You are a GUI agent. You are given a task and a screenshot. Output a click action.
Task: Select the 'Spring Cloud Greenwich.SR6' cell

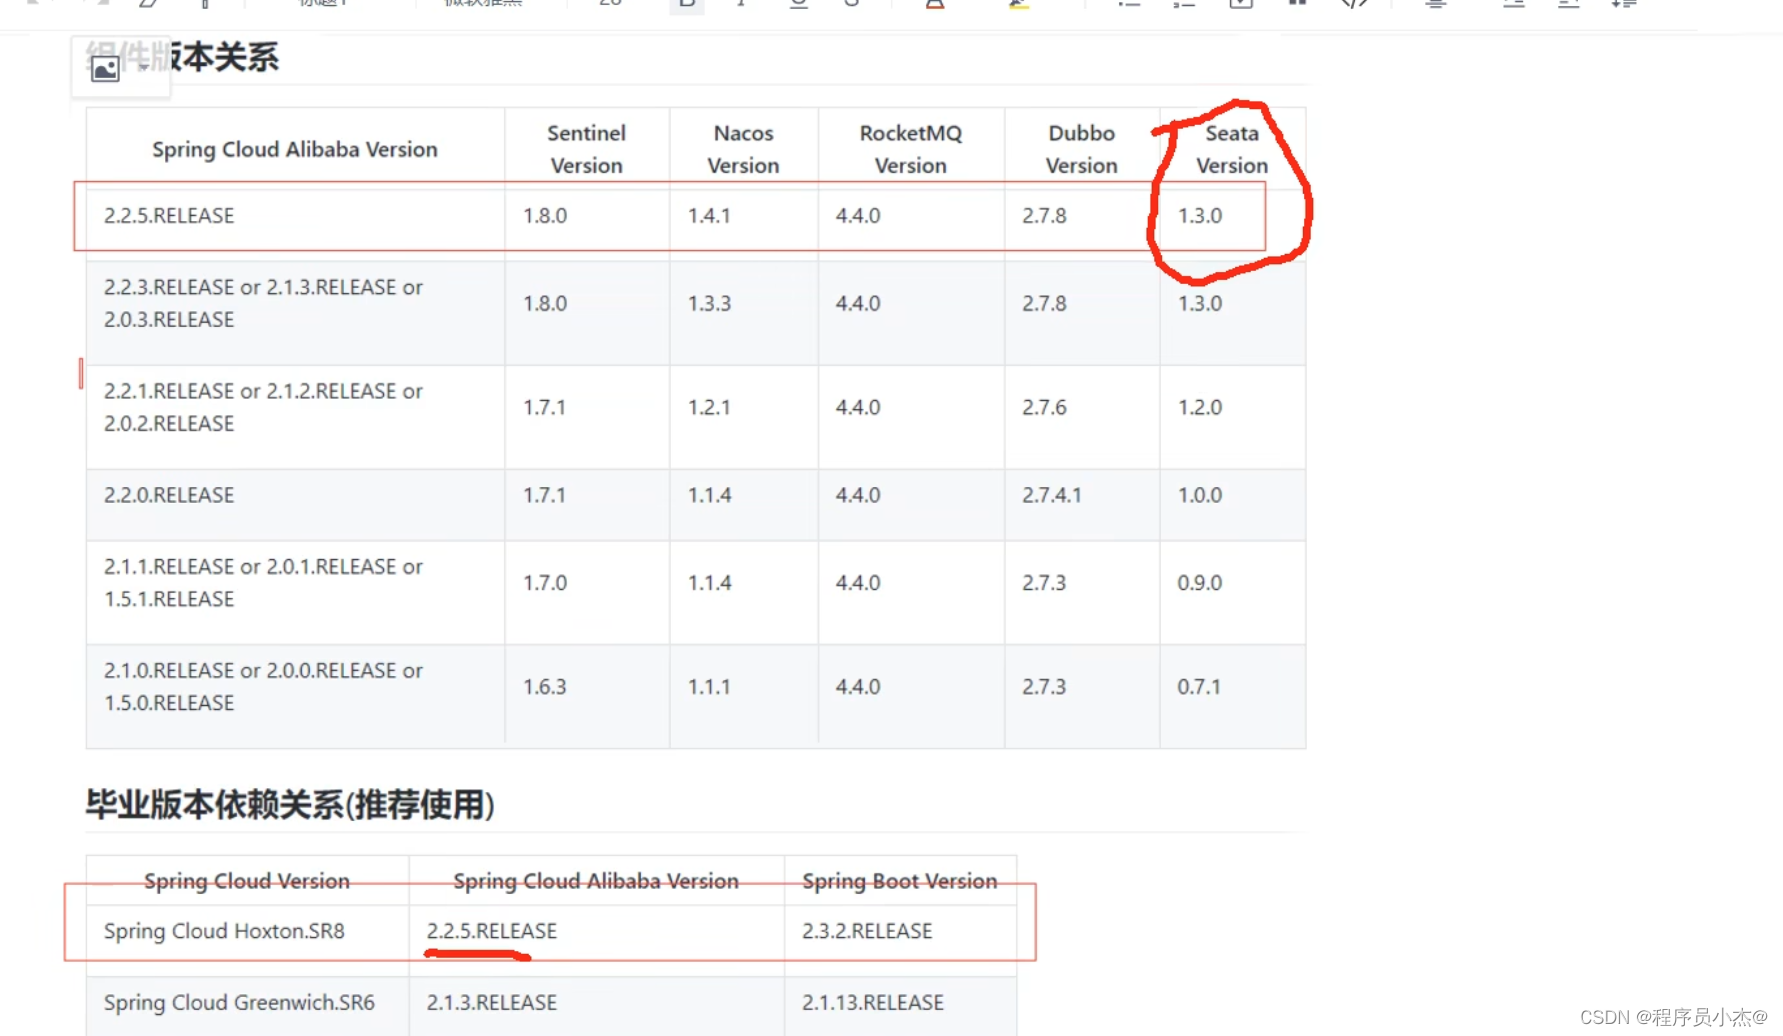click(x=239, y=1003)
